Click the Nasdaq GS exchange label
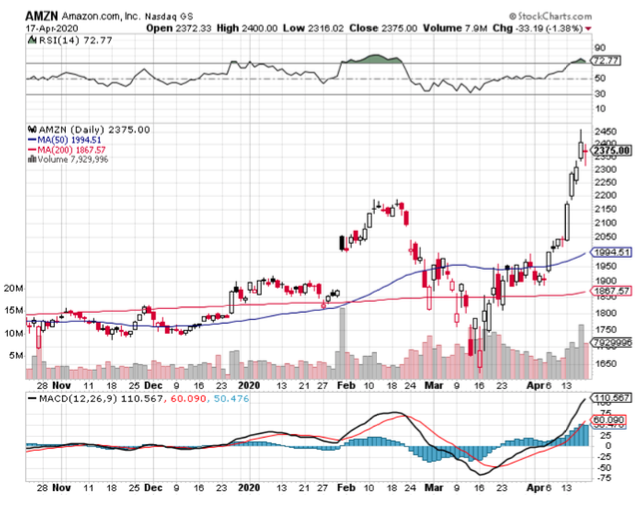The height and width of the screenshot is (507, 636). [169, 17]
